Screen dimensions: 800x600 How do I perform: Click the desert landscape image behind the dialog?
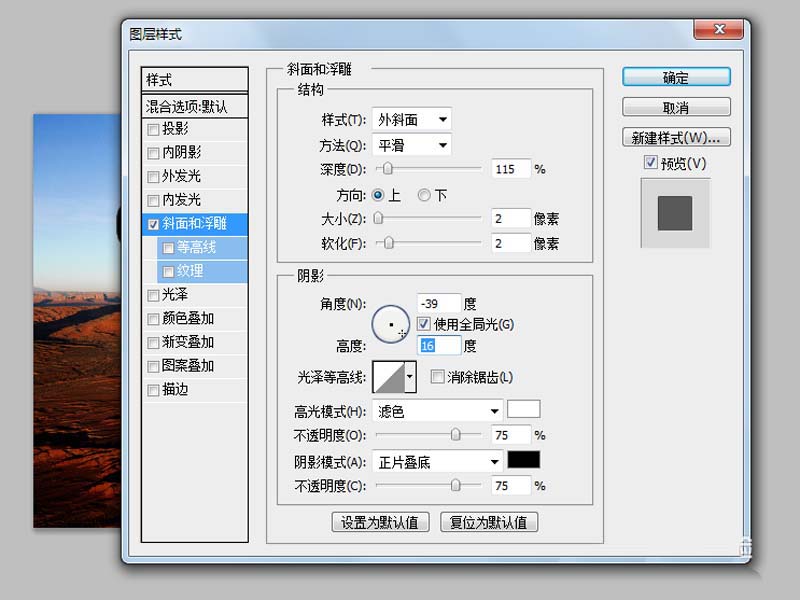point(77,320)
